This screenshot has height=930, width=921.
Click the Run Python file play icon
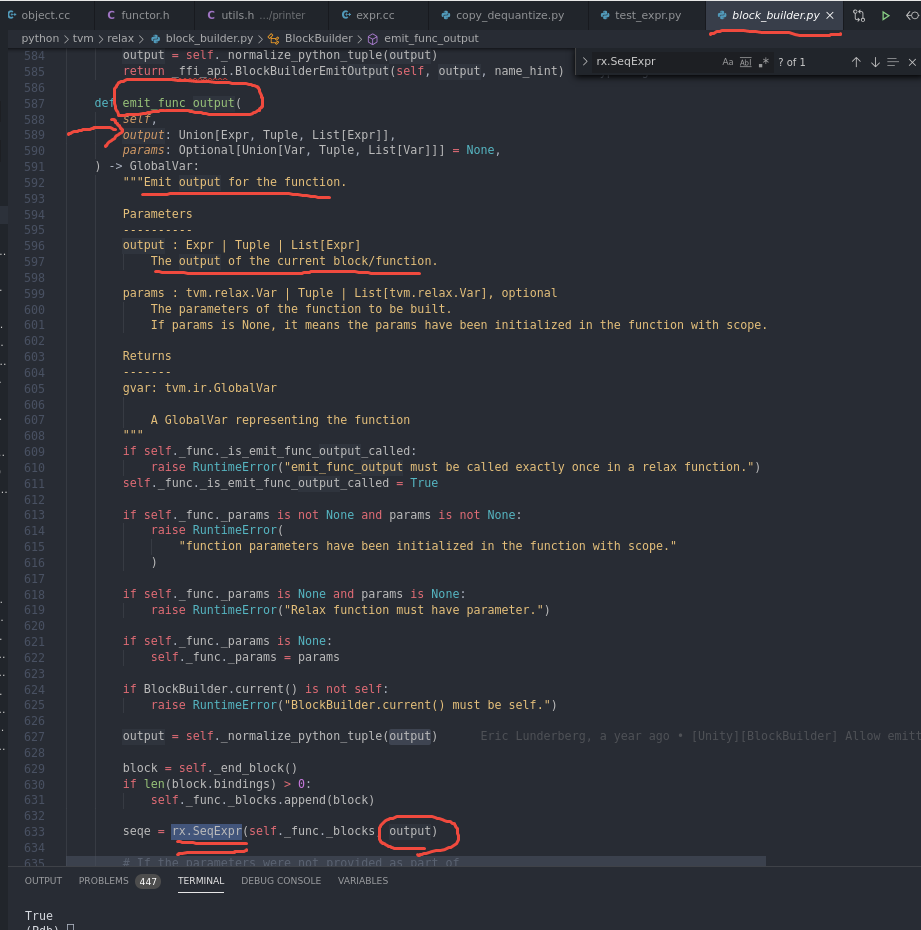(885, 15)
